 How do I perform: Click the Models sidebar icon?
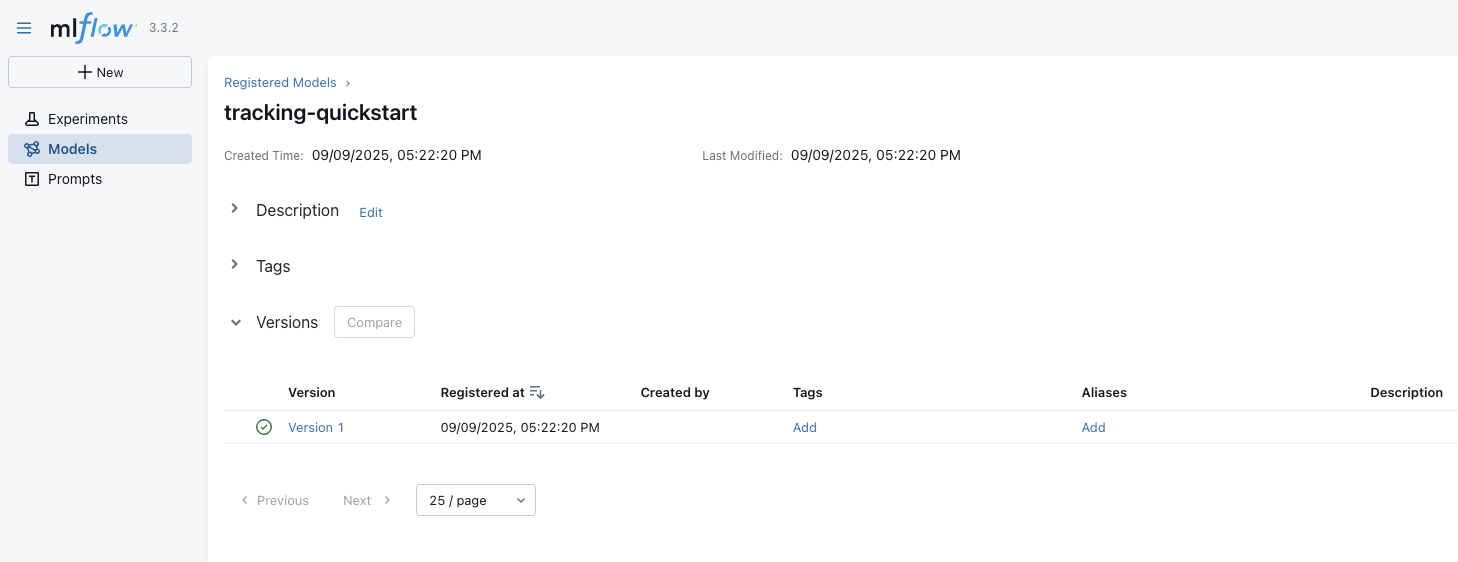pos(32,149)
